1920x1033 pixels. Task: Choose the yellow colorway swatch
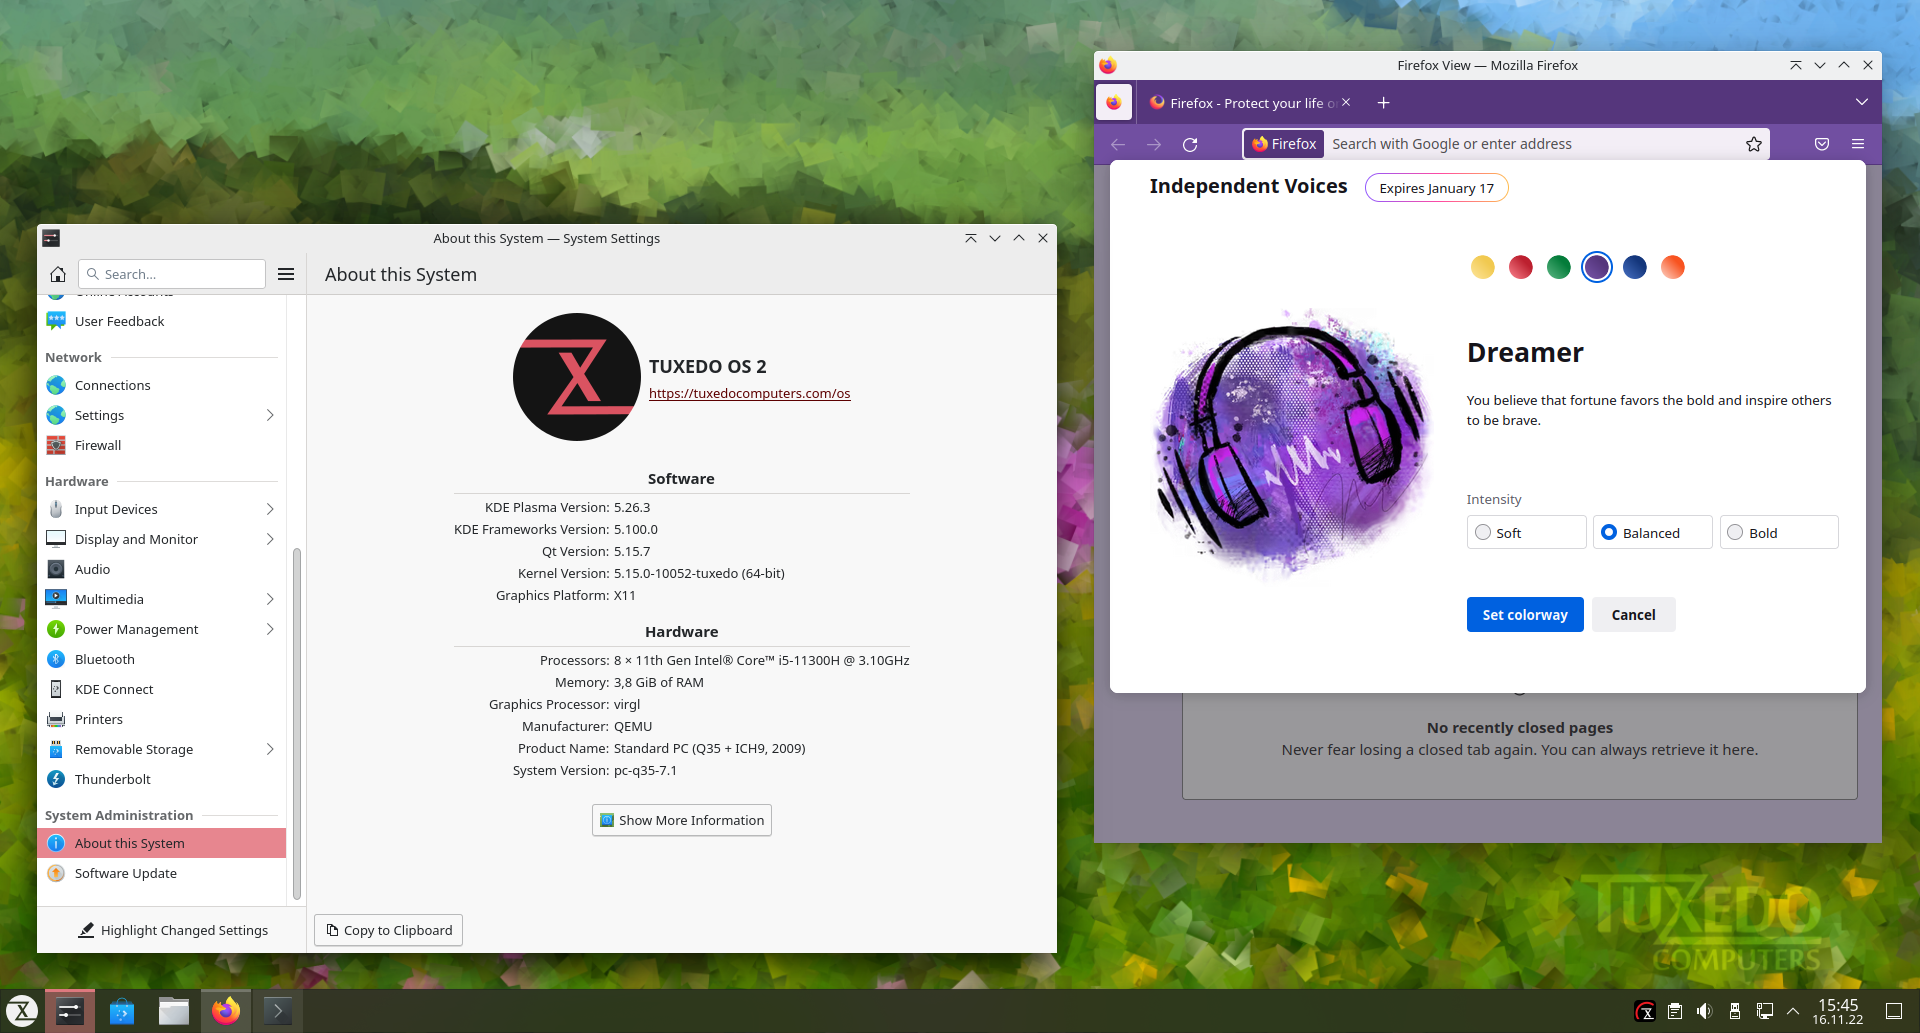pos(1483,267)
